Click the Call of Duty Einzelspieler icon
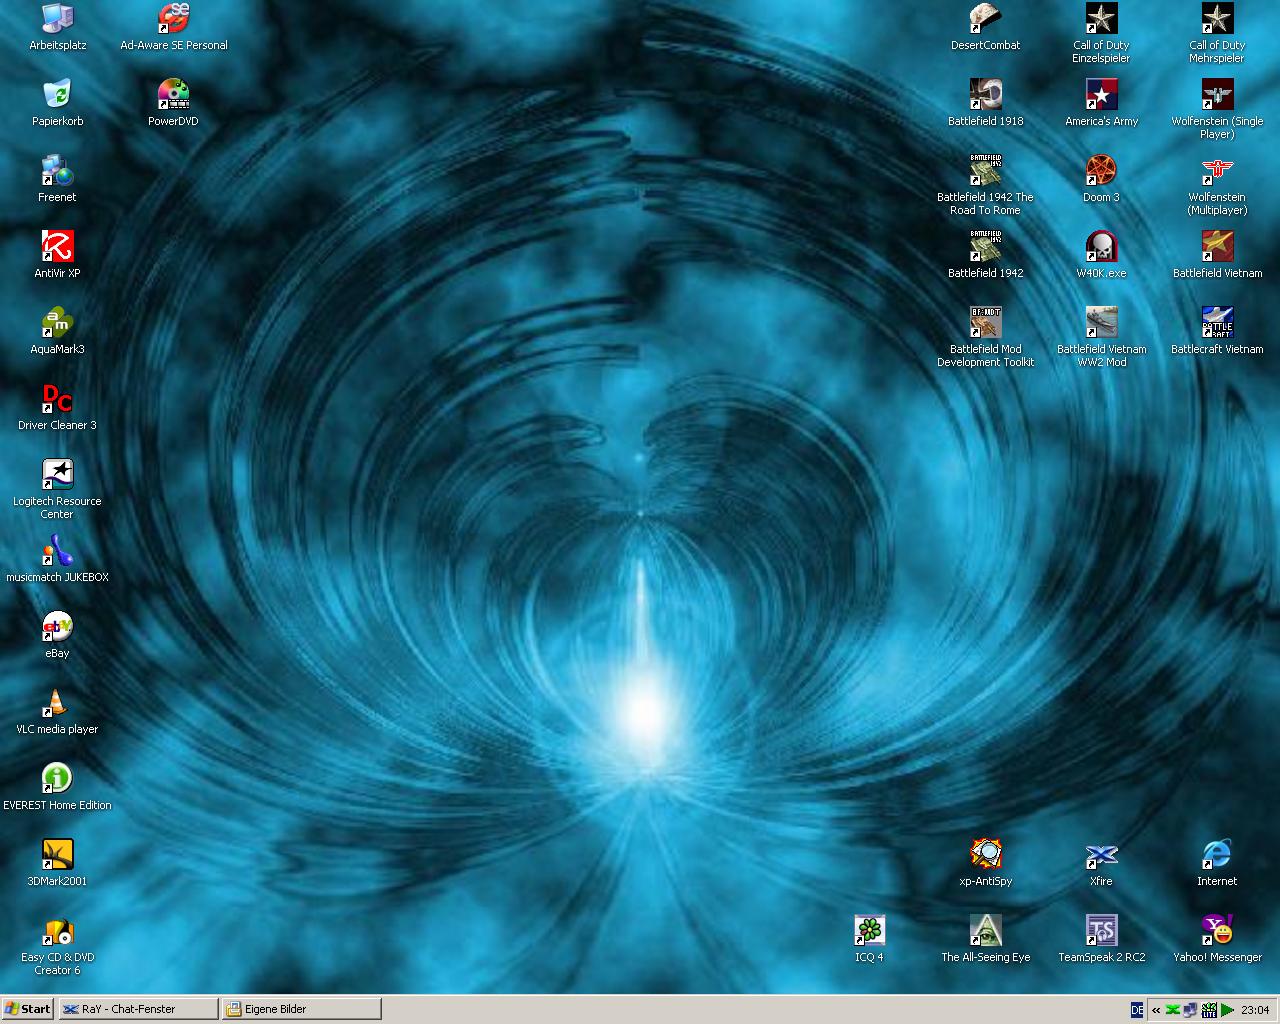This screenshot has width=1280, height=1024. 1101,20
